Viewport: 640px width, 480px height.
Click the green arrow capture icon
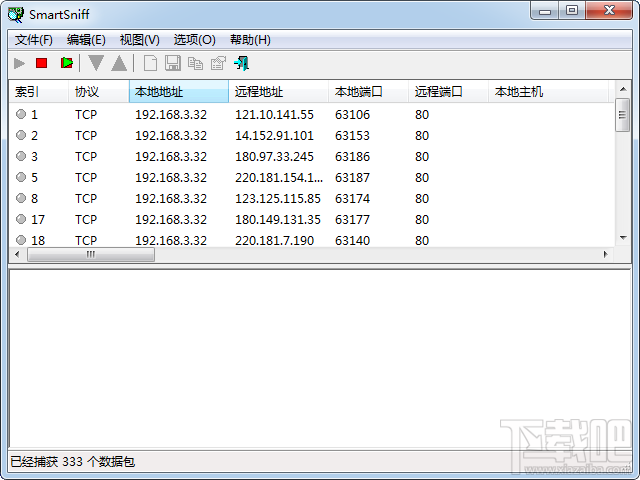67,63
